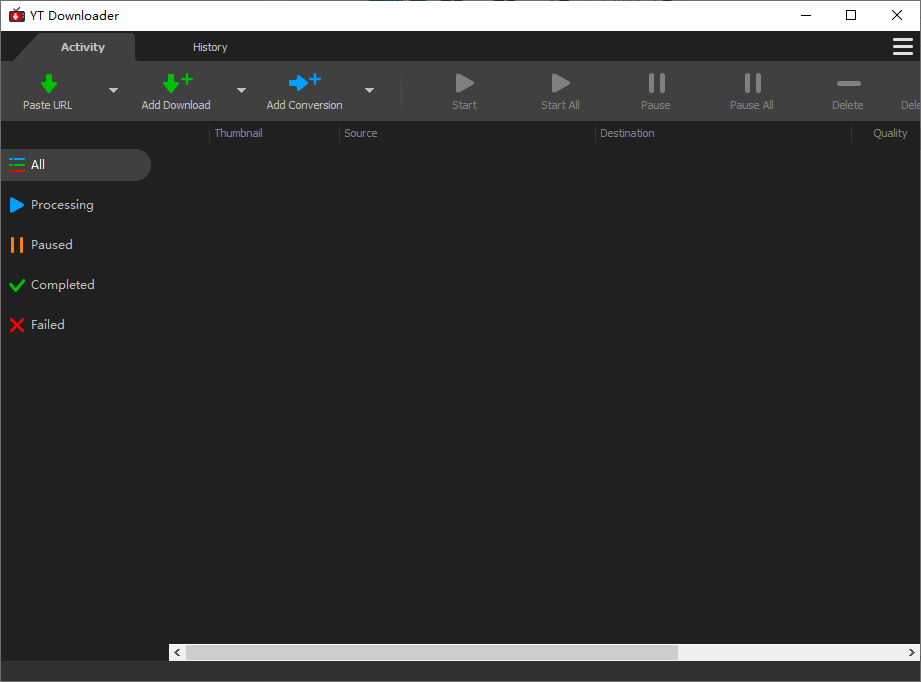Expand the Add Conversion dropdown arrow

coord(369,90)
